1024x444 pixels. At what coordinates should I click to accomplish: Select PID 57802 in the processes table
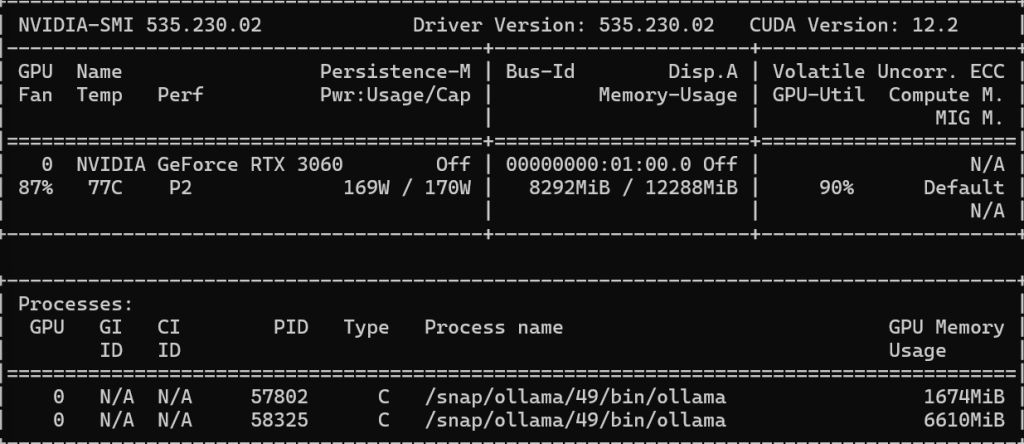click(x=280, y=397)
